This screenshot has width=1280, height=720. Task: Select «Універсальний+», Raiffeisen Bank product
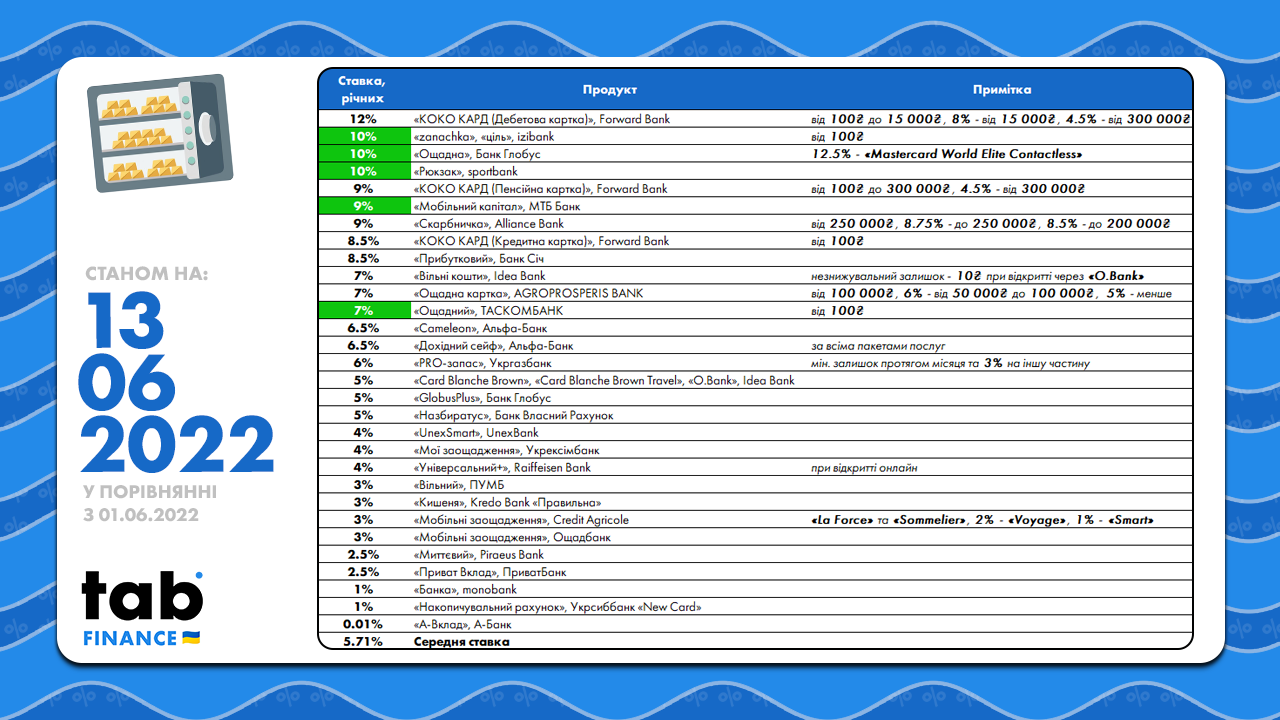[x=502, y=469]
